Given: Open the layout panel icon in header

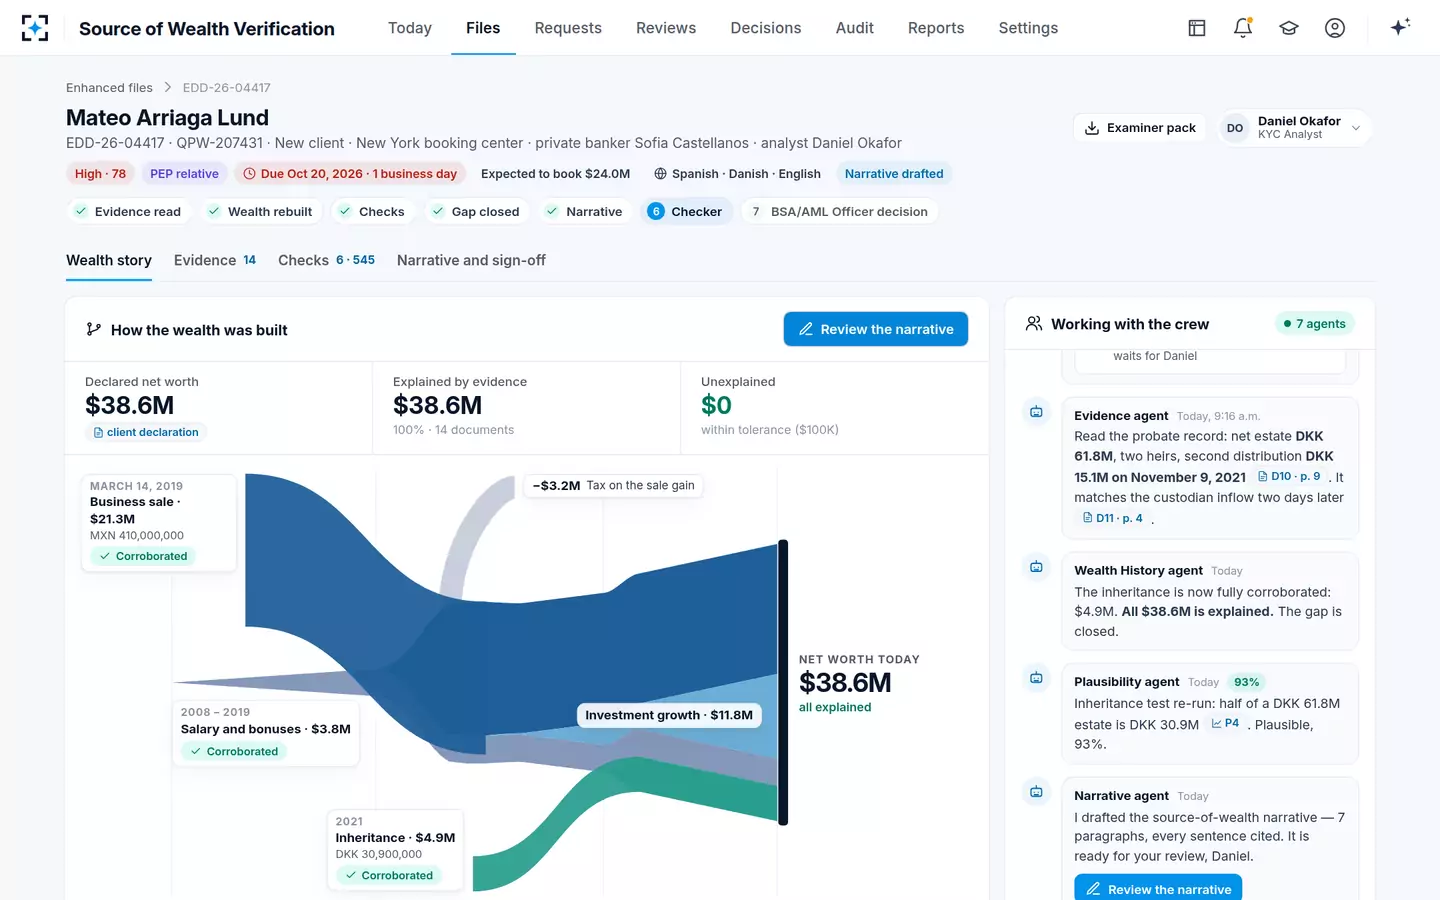Looking at the screenshot, I should [1197, 28].
